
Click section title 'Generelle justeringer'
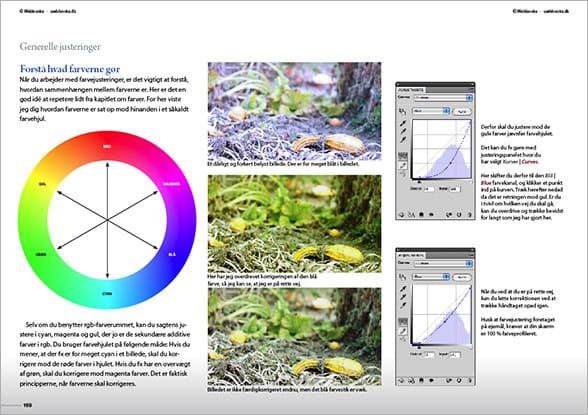click(x=60, y=47)
